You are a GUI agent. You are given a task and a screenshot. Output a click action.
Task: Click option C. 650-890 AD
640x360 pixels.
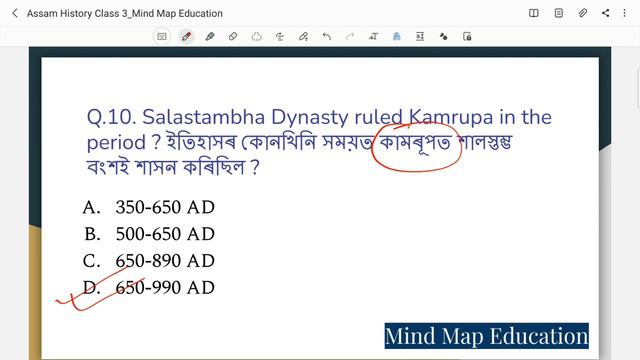click(x=149, y=260)
